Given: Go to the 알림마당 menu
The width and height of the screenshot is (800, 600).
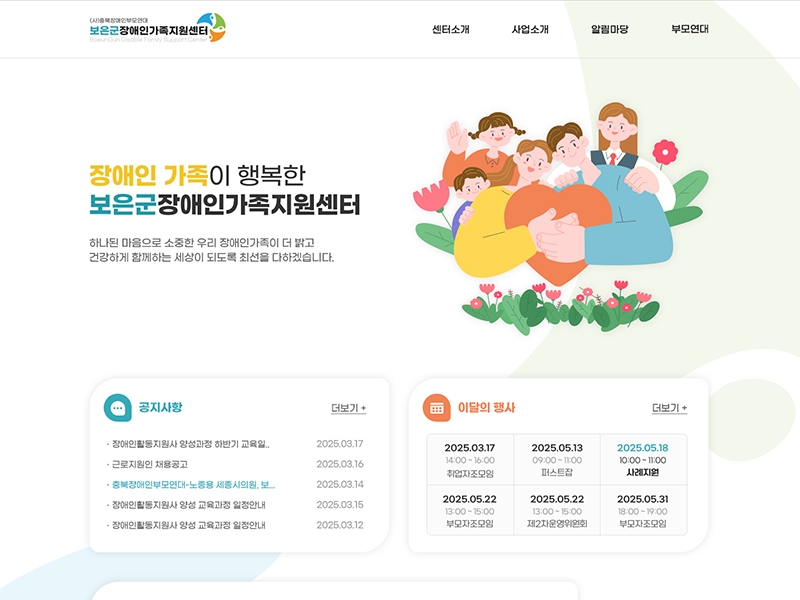Looking at the screenshot, I should click(610, 29).
